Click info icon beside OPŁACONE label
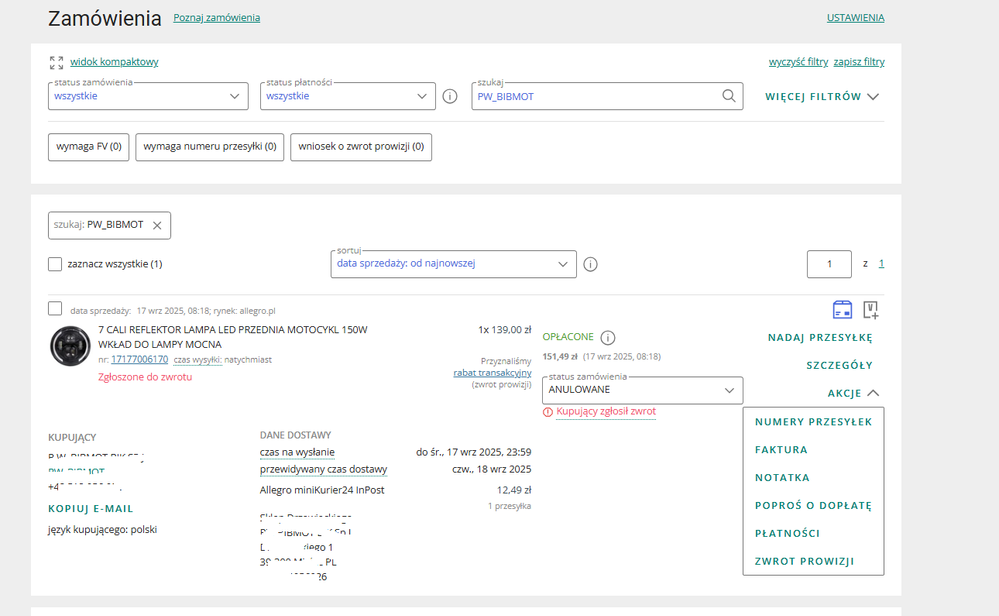 [x=608, y=338]
